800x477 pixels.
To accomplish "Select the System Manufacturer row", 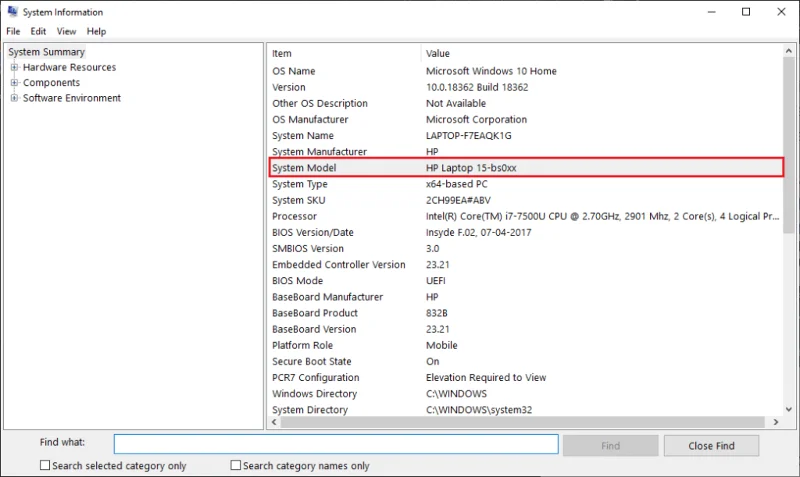I will point(526,152).
